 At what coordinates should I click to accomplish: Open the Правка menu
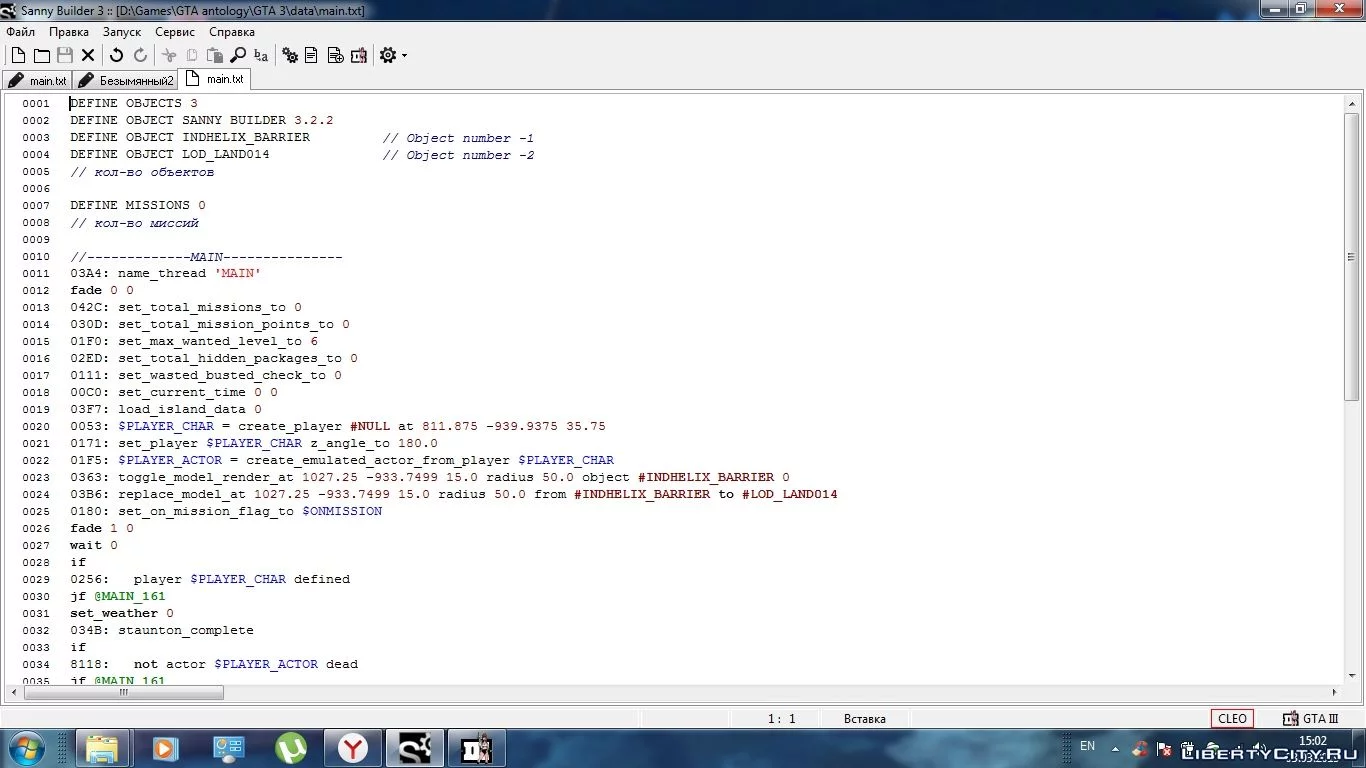pos(69,32)
